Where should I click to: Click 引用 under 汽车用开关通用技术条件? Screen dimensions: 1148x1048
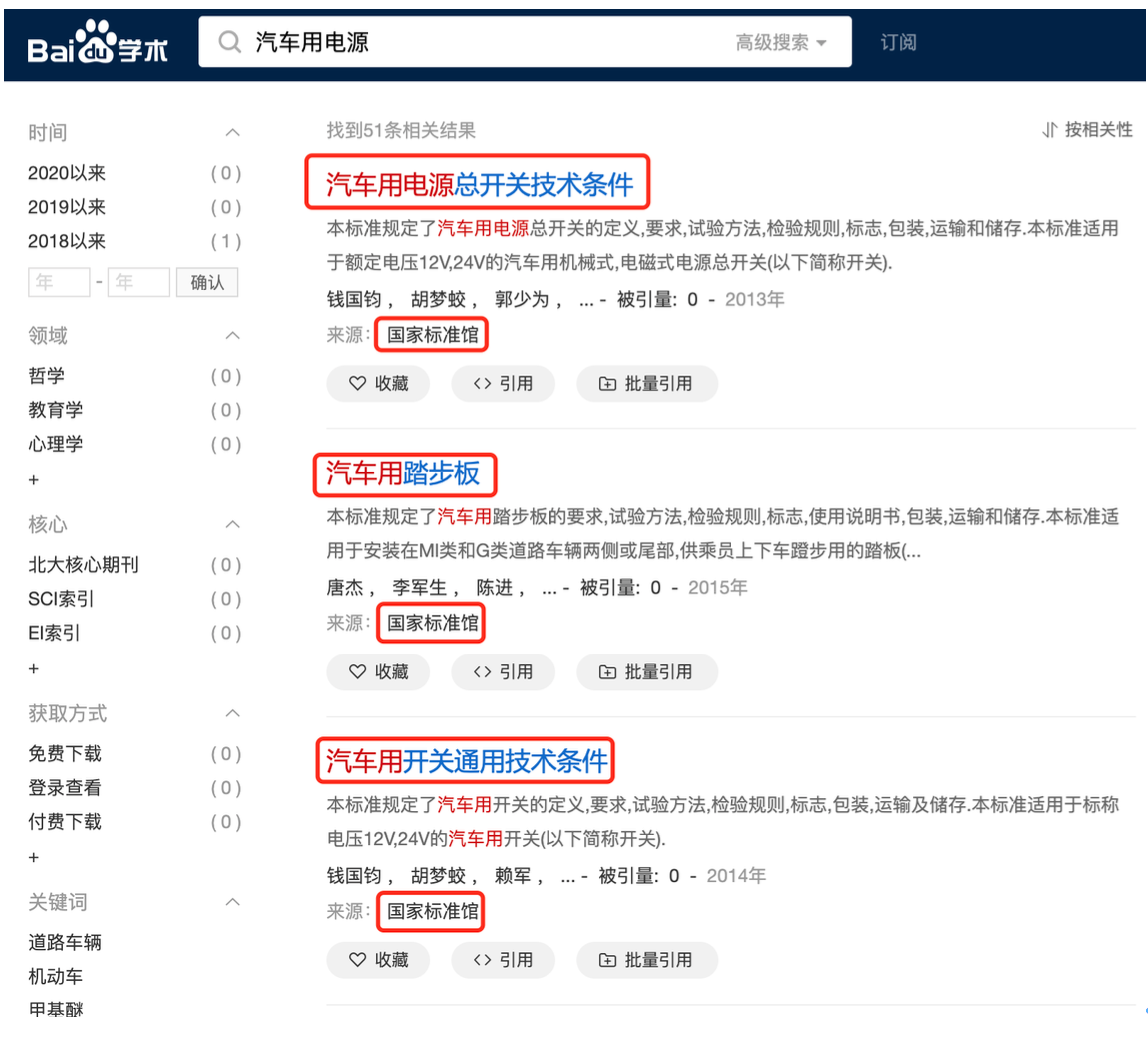503,960
